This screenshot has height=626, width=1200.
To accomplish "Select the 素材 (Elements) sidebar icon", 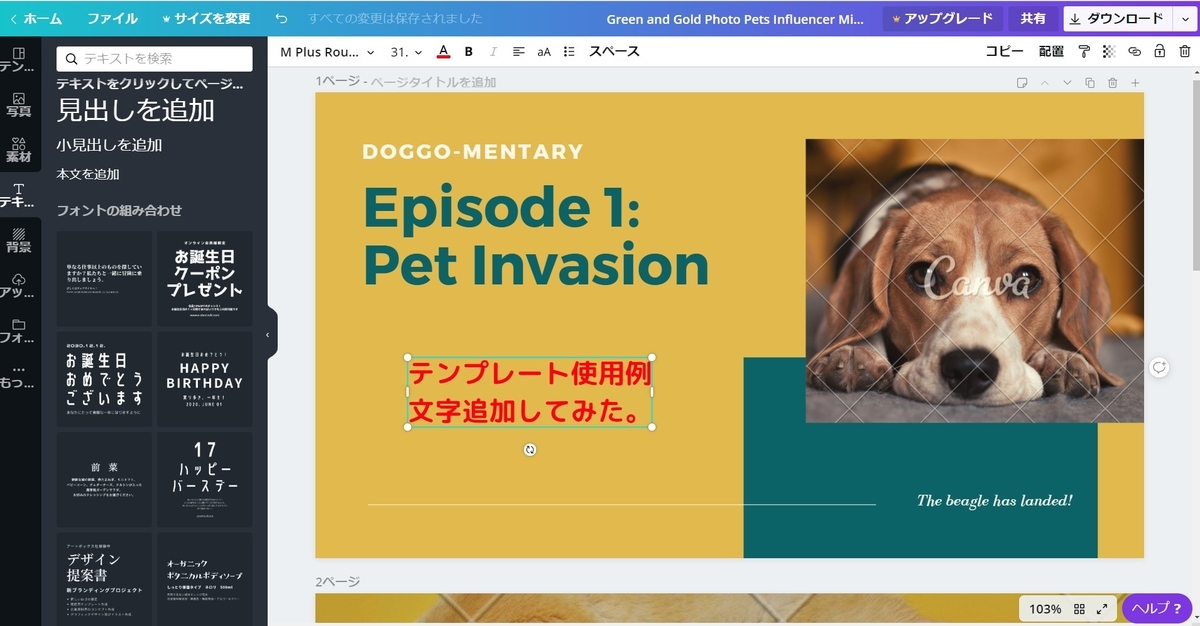I will (x=17, y=148).
